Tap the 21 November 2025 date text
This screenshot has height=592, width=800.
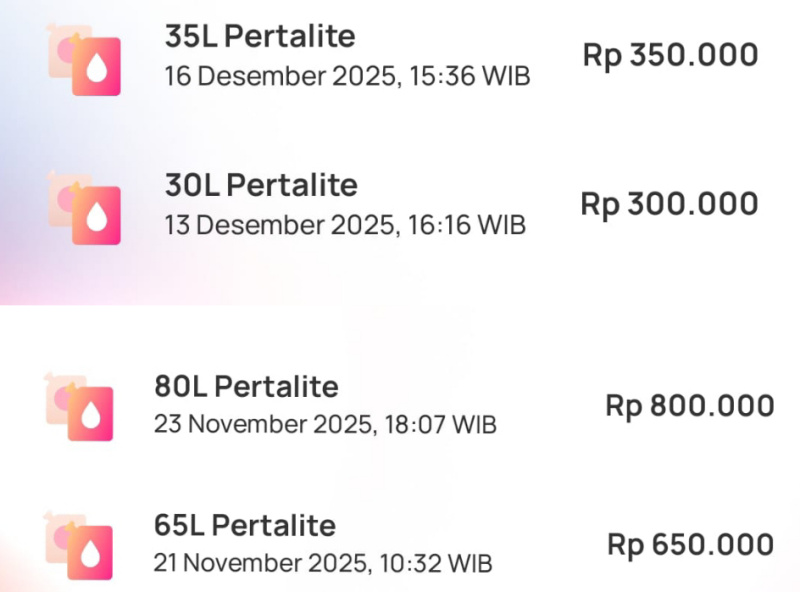[264, 563]
